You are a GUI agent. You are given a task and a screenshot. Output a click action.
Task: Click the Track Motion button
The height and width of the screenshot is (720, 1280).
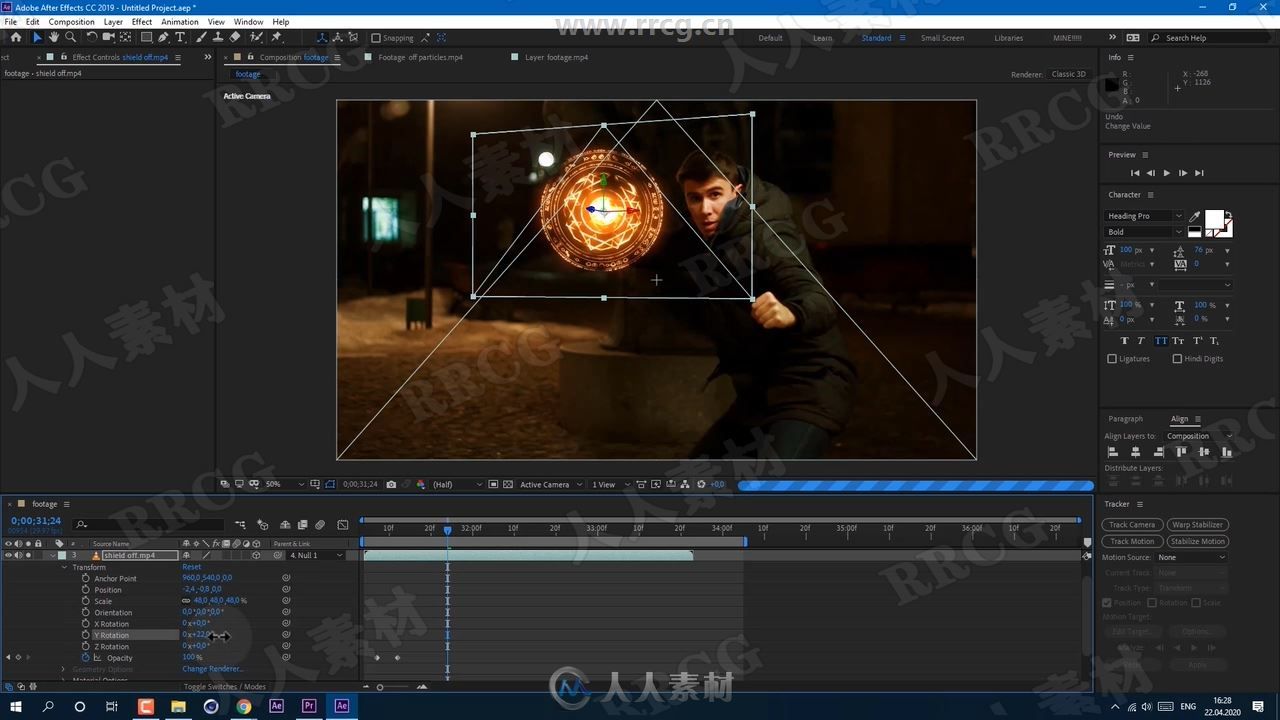[x=1132, y=541]
